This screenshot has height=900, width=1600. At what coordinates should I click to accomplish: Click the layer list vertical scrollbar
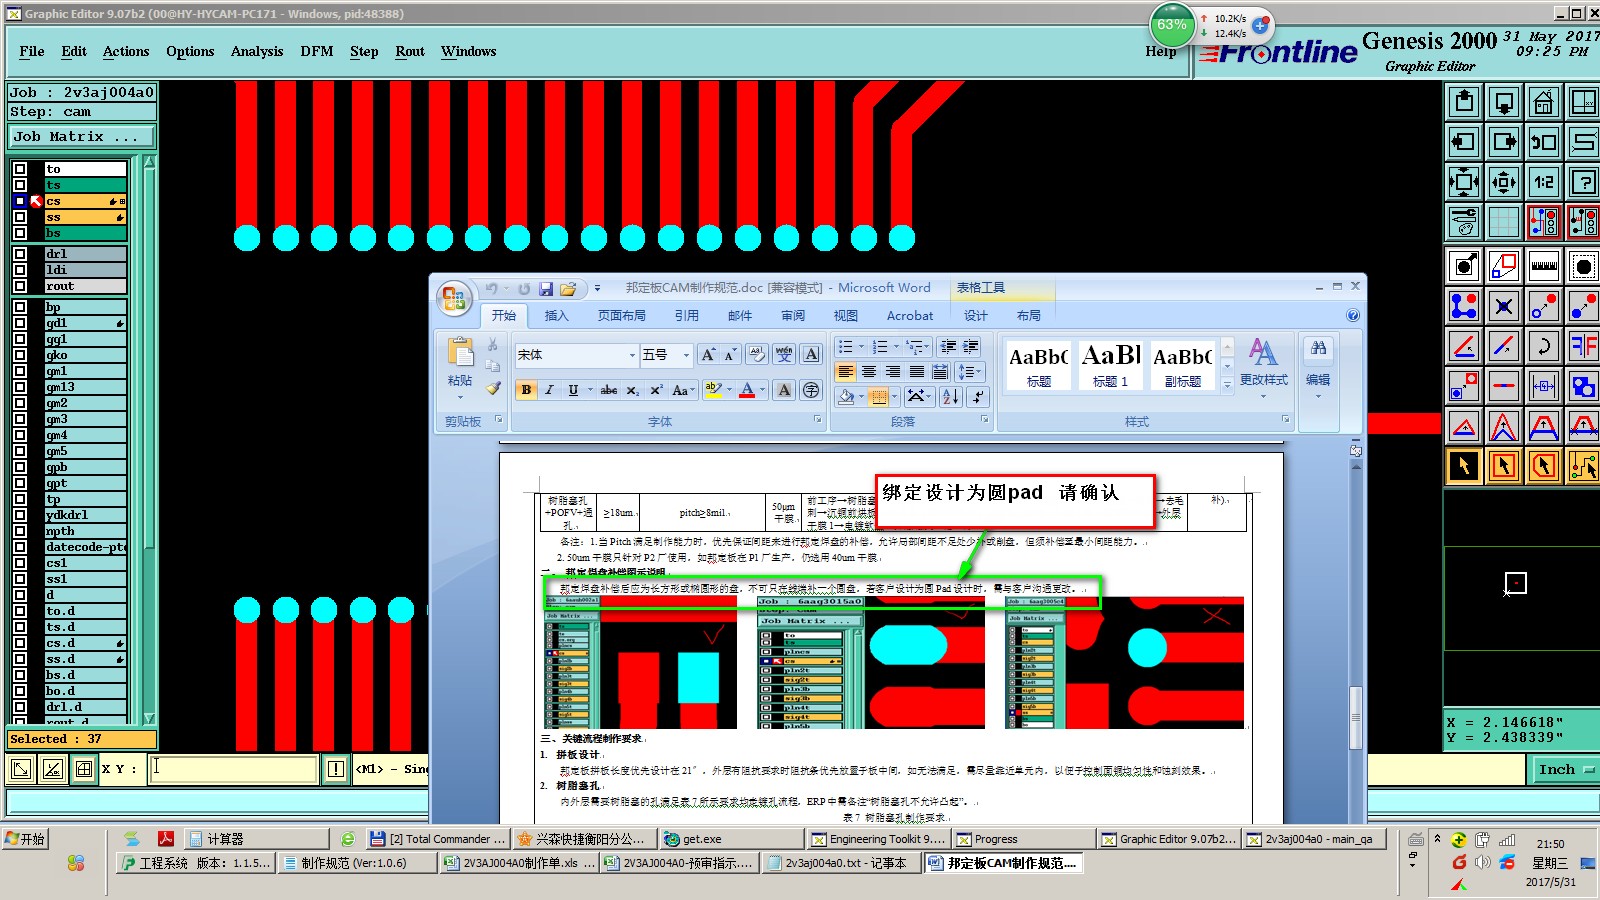[149, 440]
